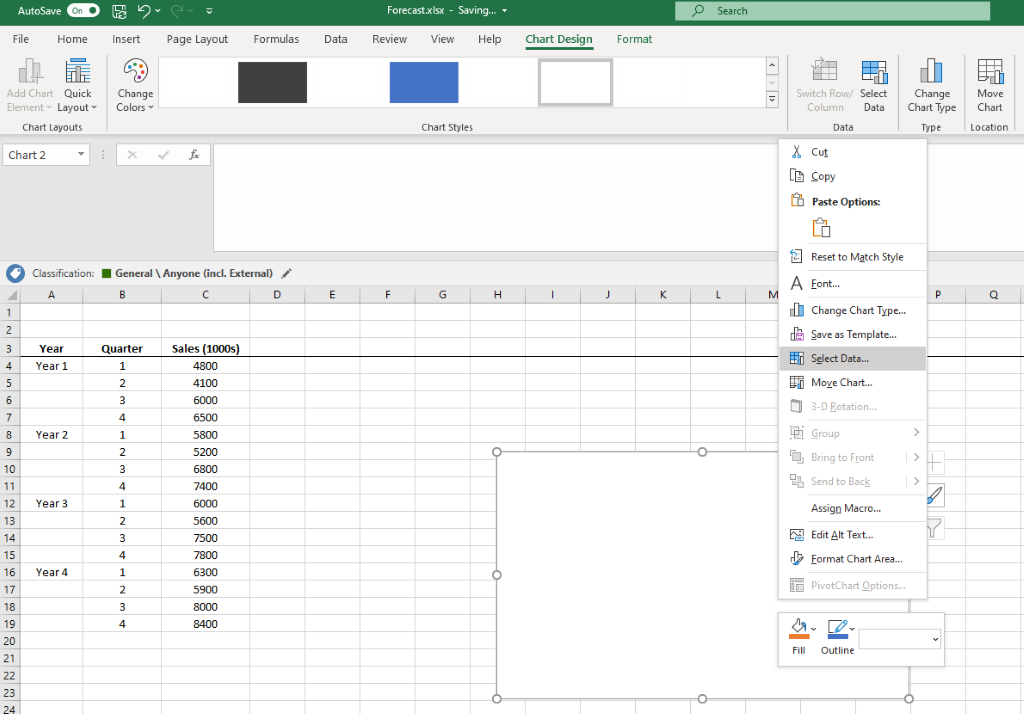Click Format Chart Area... menu entry

856,559
